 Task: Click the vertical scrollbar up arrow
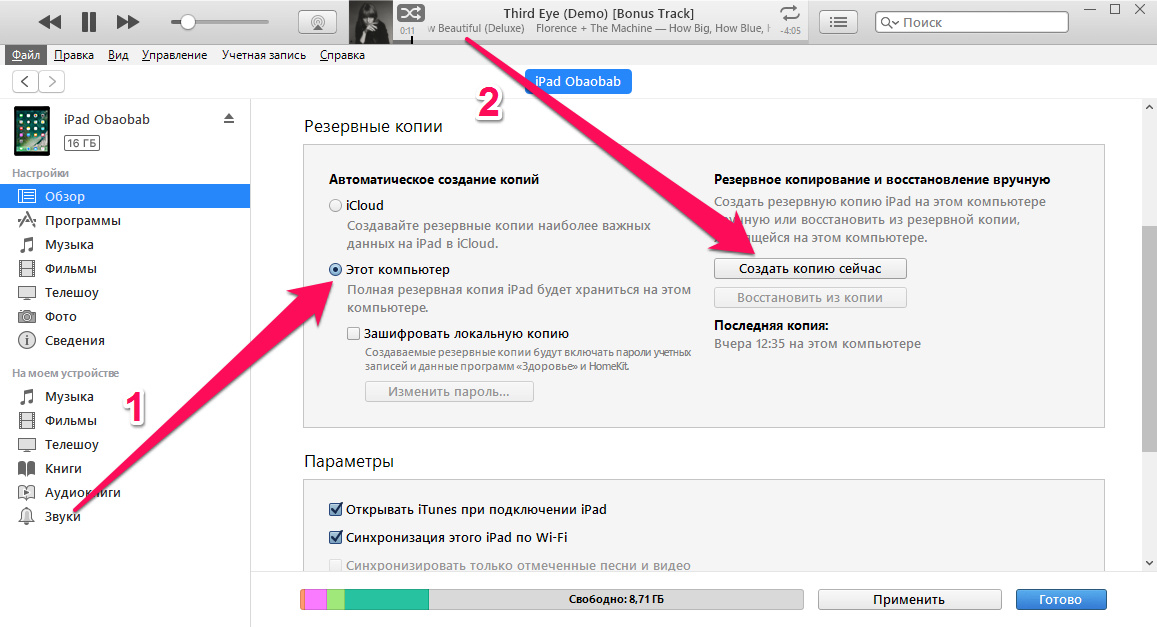click(x=1150, y=107)
